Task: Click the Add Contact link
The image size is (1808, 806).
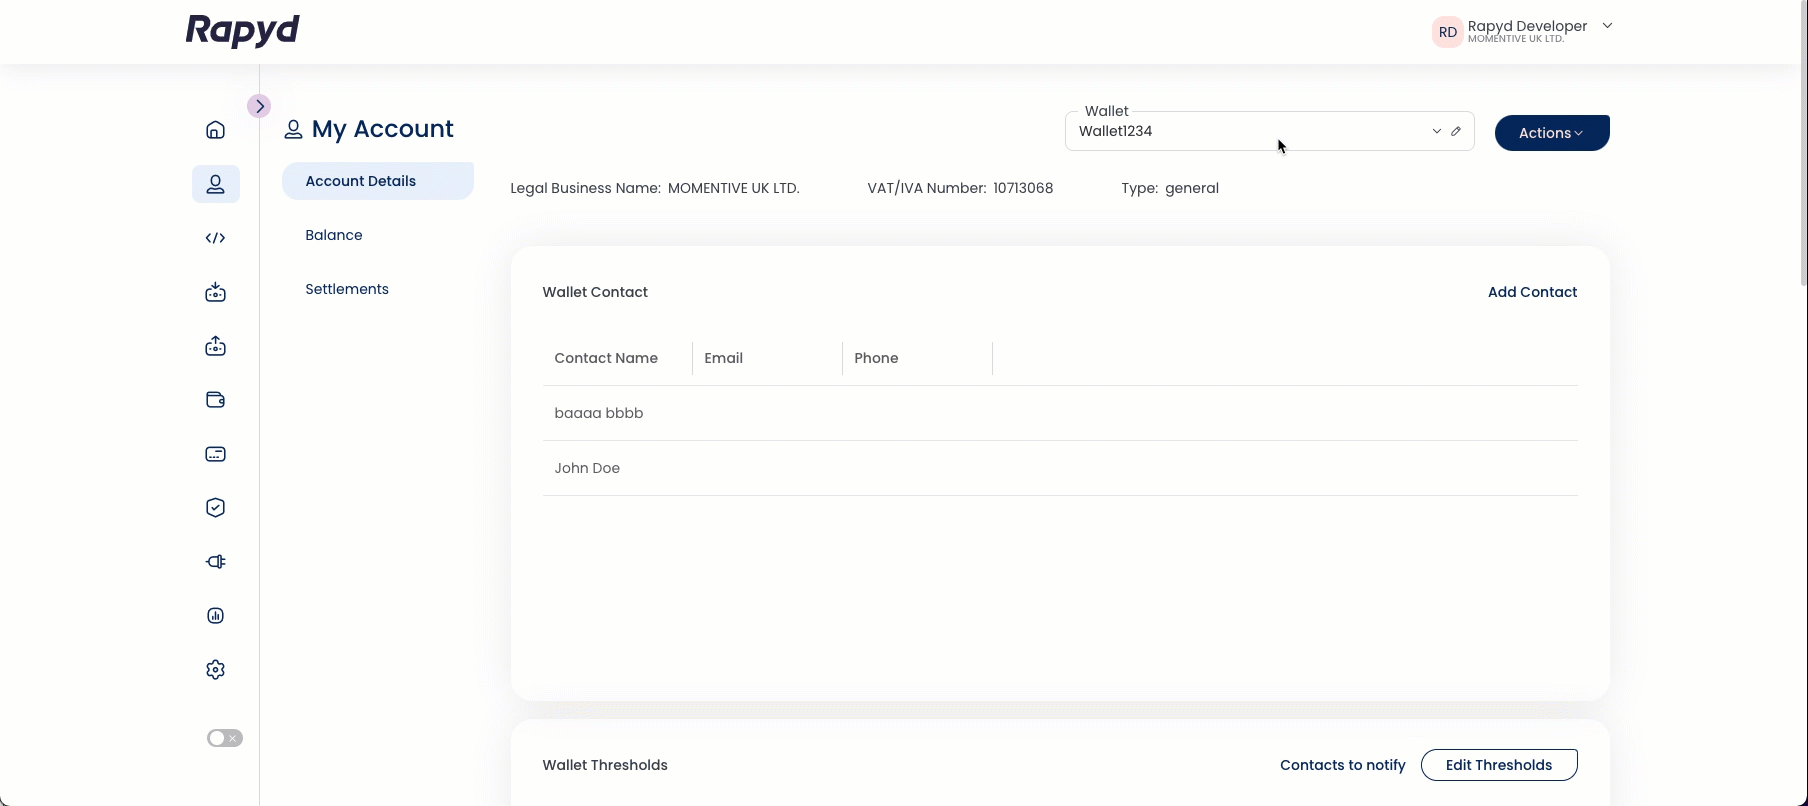Action: point(1532,292)
